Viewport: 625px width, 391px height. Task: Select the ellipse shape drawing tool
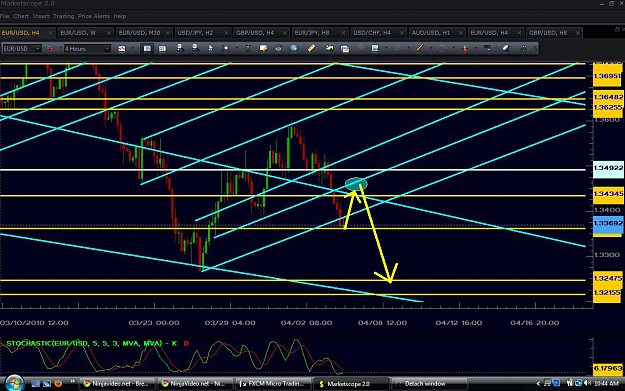coord(442,48)
